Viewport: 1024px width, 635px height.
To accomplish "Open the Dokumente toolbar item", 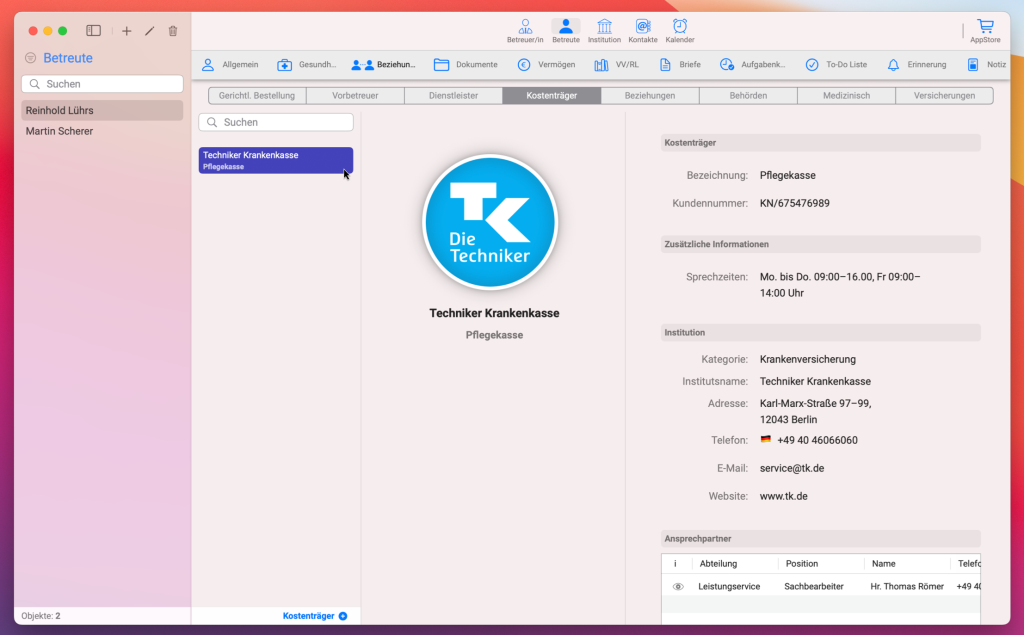I will click(466, 65).
